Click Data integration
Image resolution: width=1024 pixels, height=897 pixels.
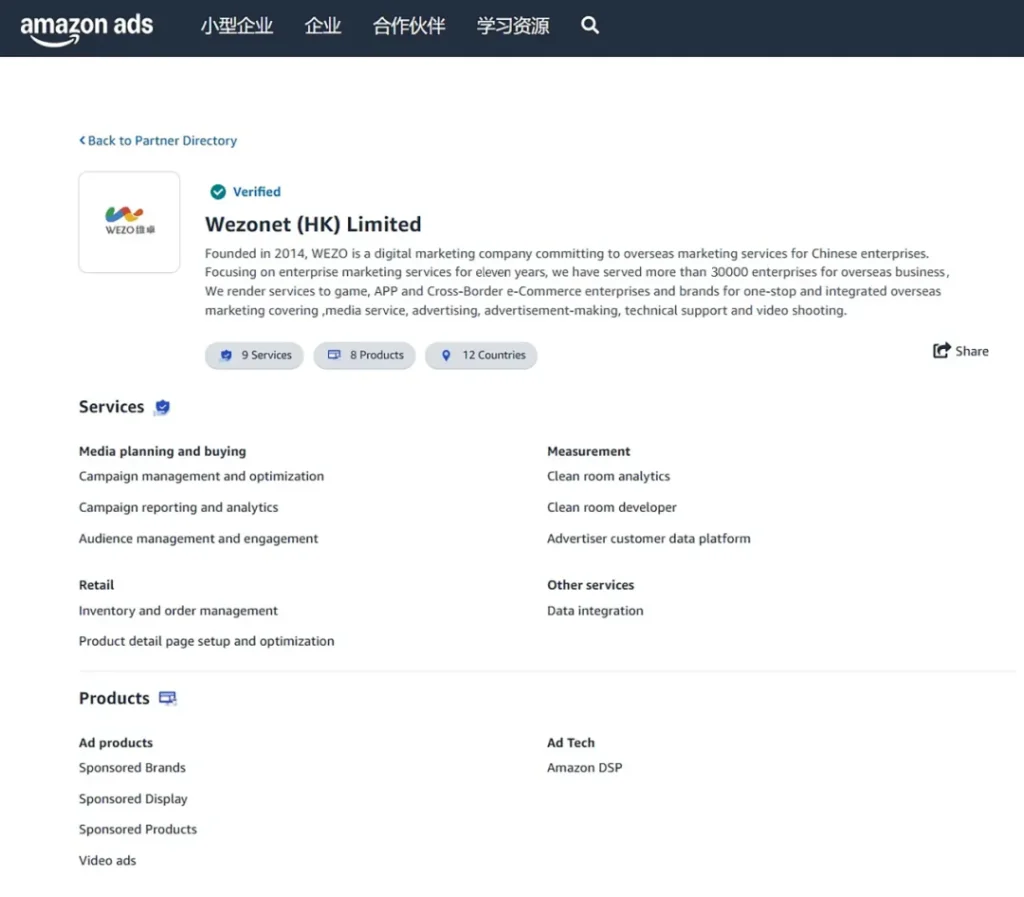click(x=595, y=610)
